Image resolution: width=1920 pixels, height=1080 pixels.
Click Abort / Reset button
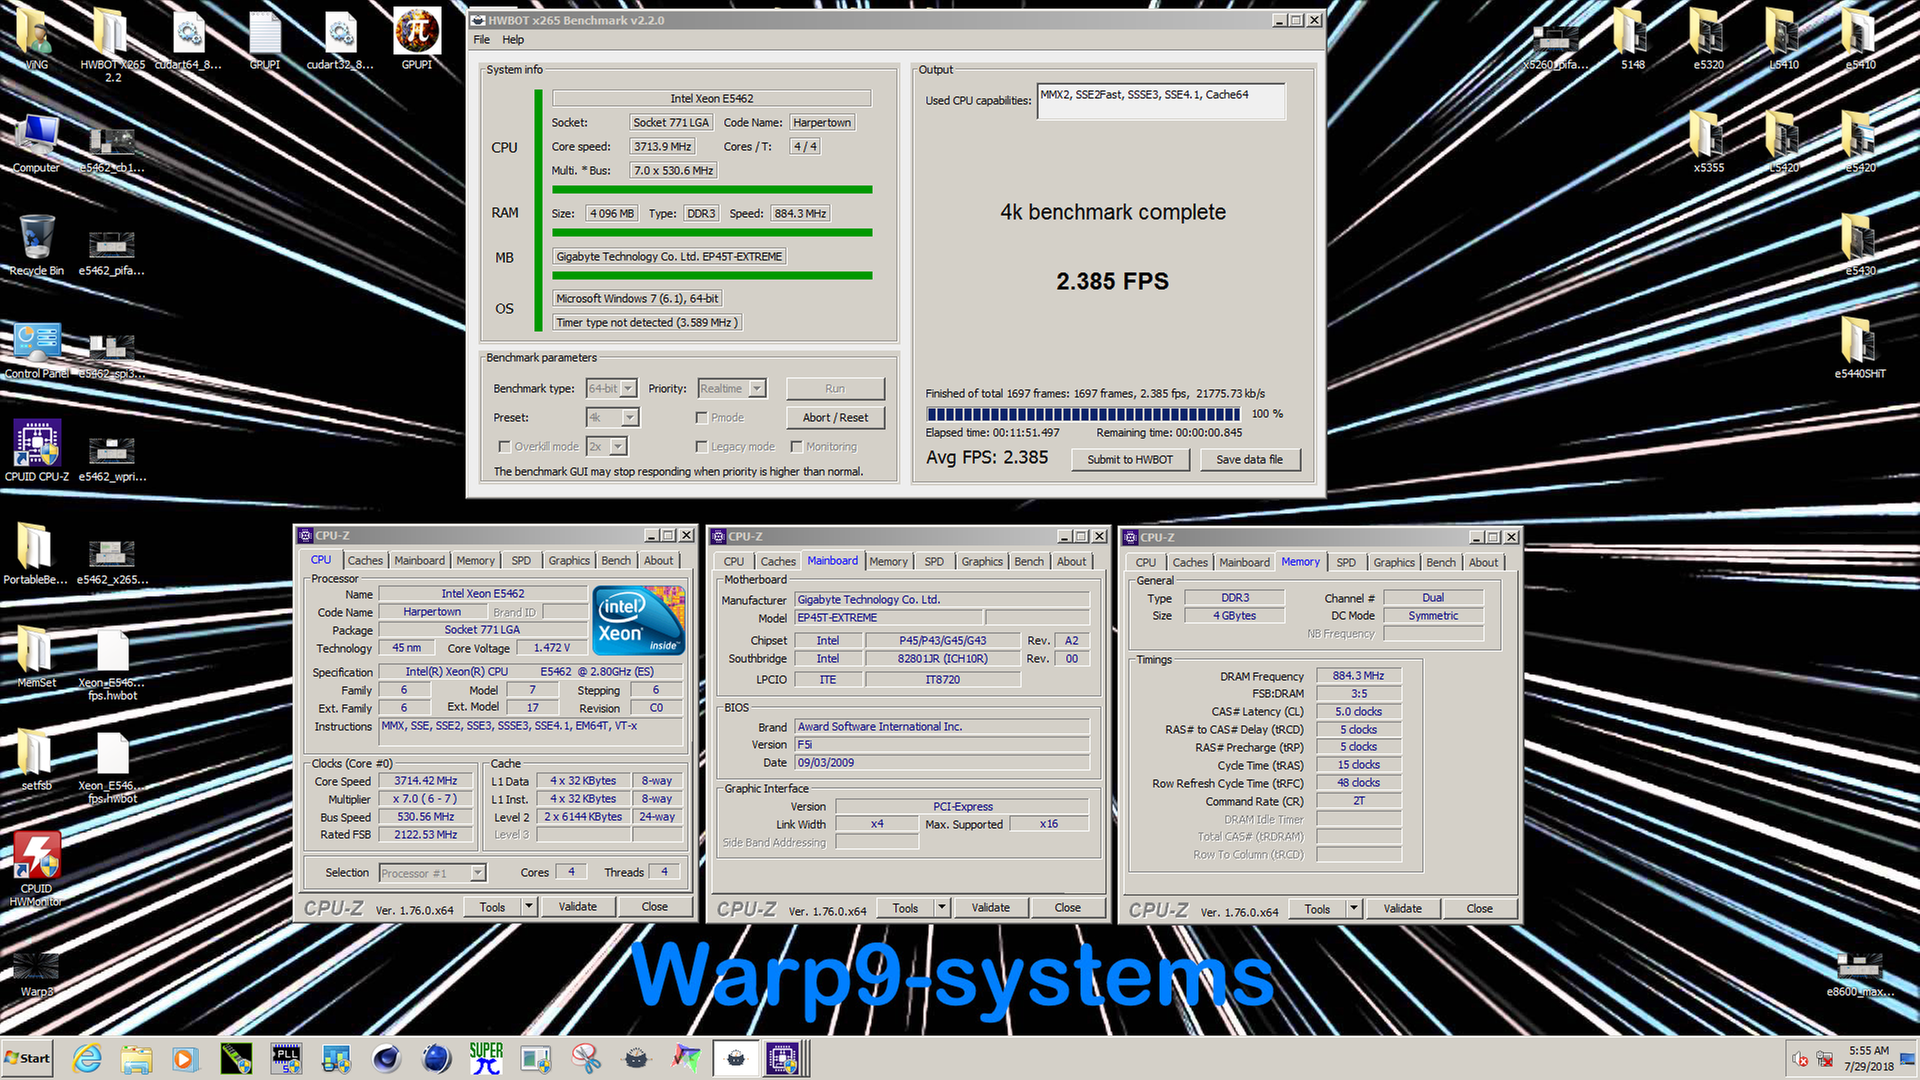(x=835, y=418)
